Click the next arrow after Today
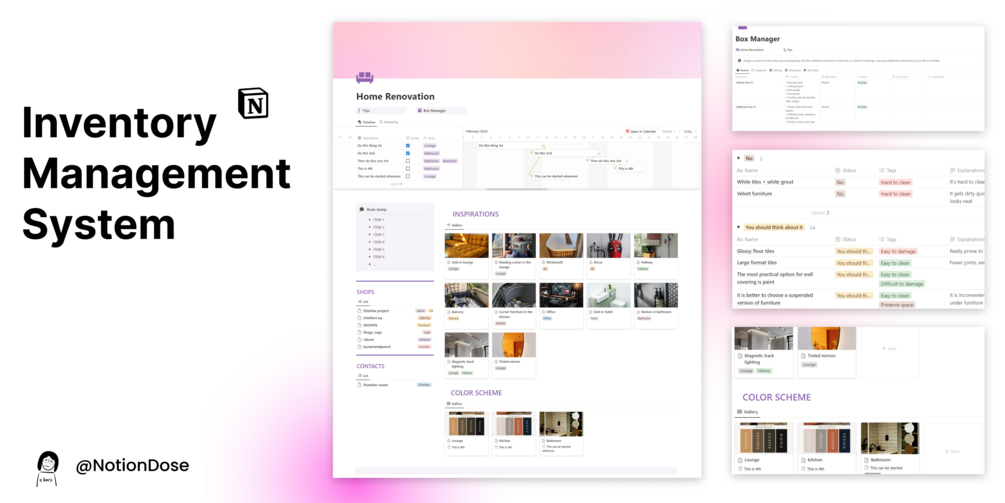This screenshot has width=1005, height=503. [696, 131]
